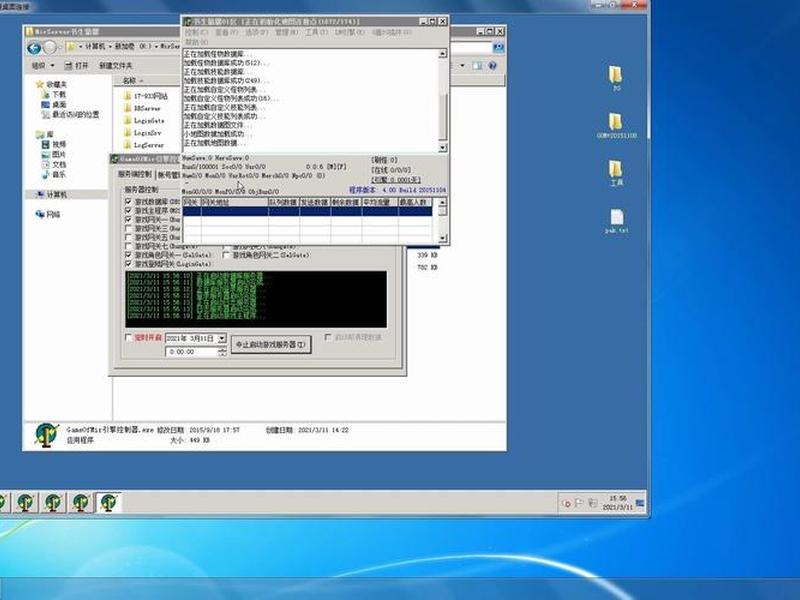Click the 0:00:00 time input field
Image resolution: width=800 pixels, height=600 pixels.
pyautogui.click(x=192, y=352)
